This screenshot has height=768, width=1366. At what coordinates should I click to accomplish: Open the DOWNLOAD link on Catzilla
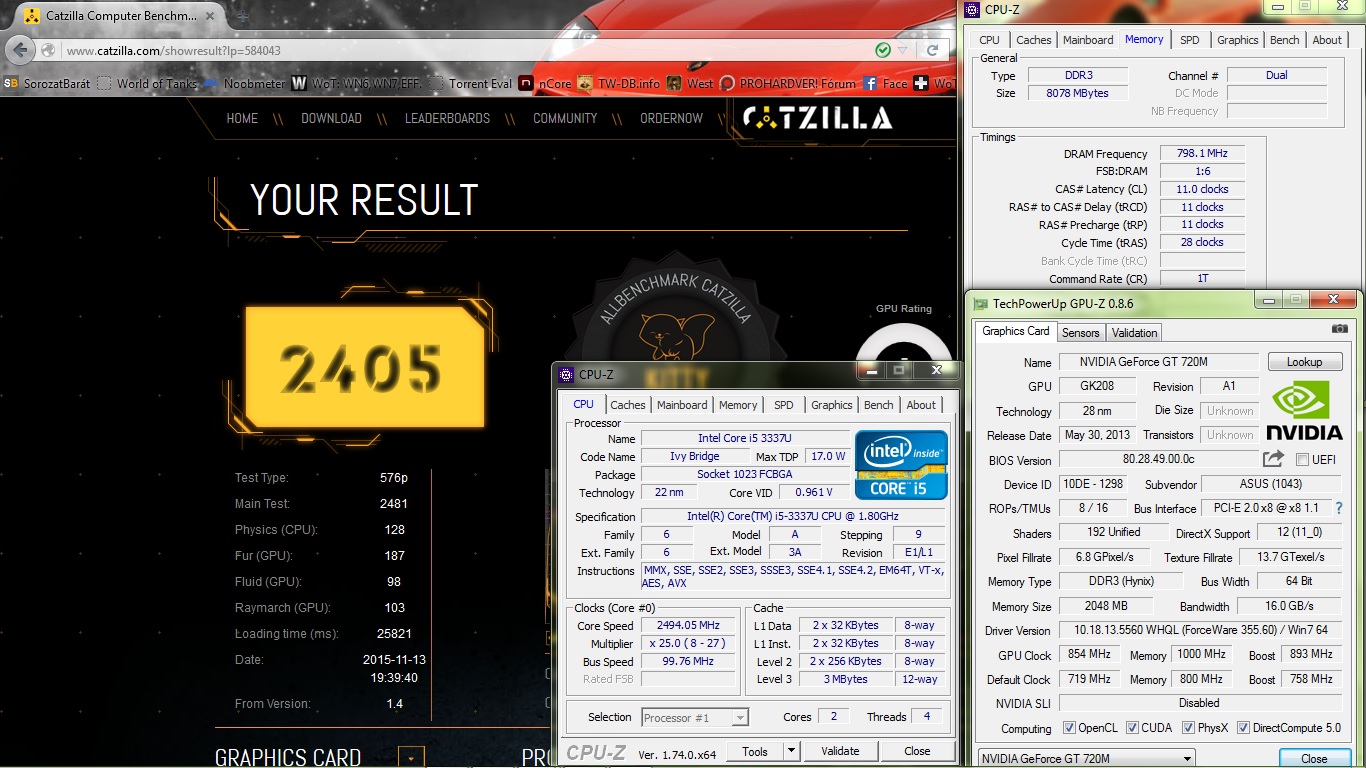click(331, 118)
